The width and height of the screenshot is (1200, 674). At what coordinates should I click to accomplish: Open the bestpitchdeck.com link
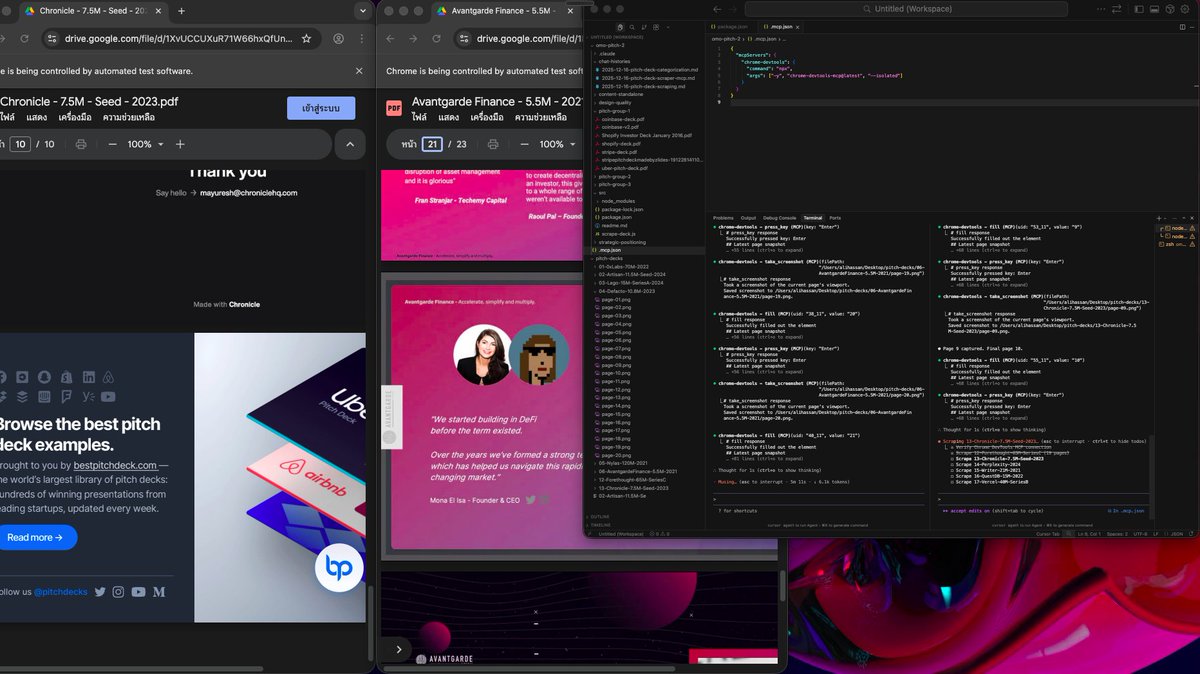tap(115, 465)
